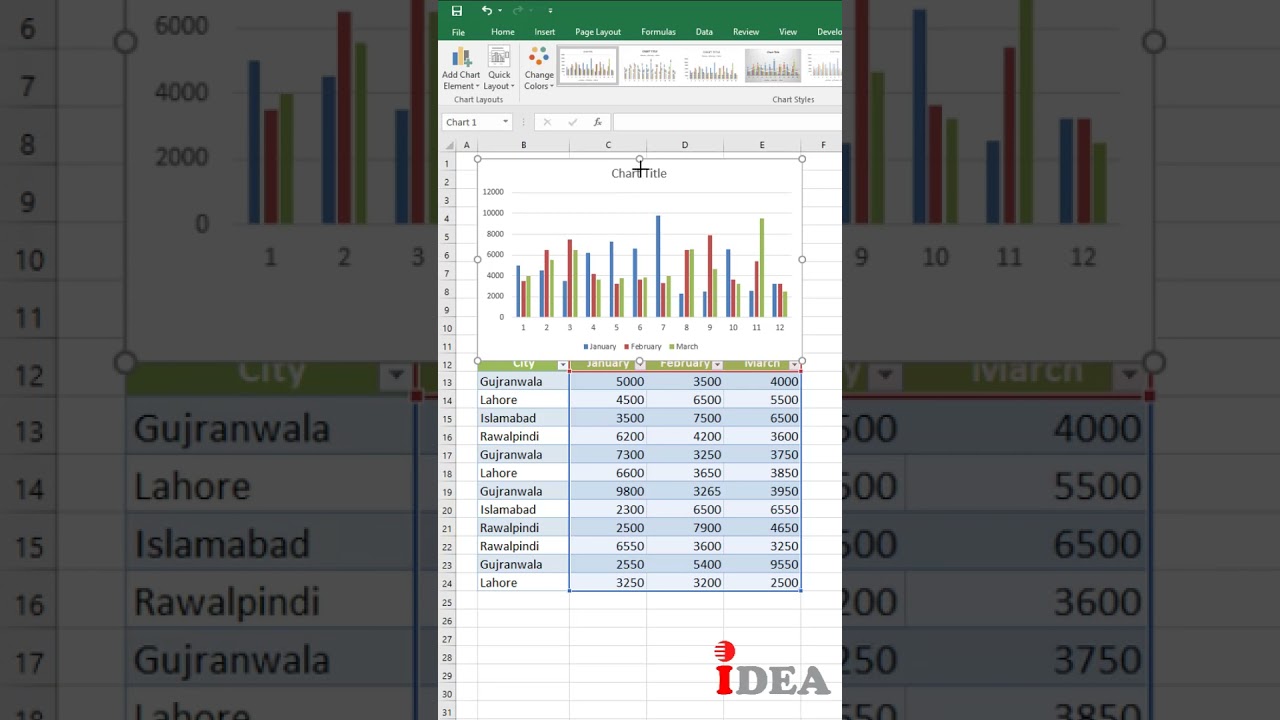
Task: Open the February column filter dropdown
Action: [717, 365]
